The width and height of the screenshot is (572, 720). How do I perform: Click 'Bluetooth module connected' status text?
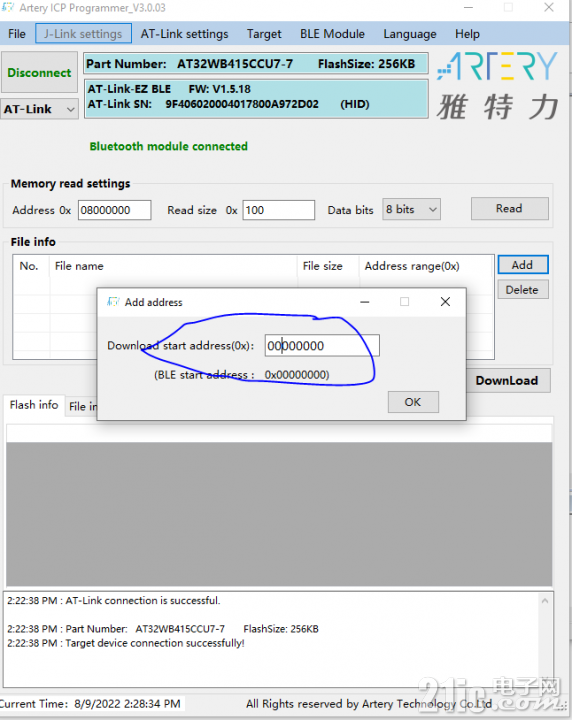(x=168, y=146)
